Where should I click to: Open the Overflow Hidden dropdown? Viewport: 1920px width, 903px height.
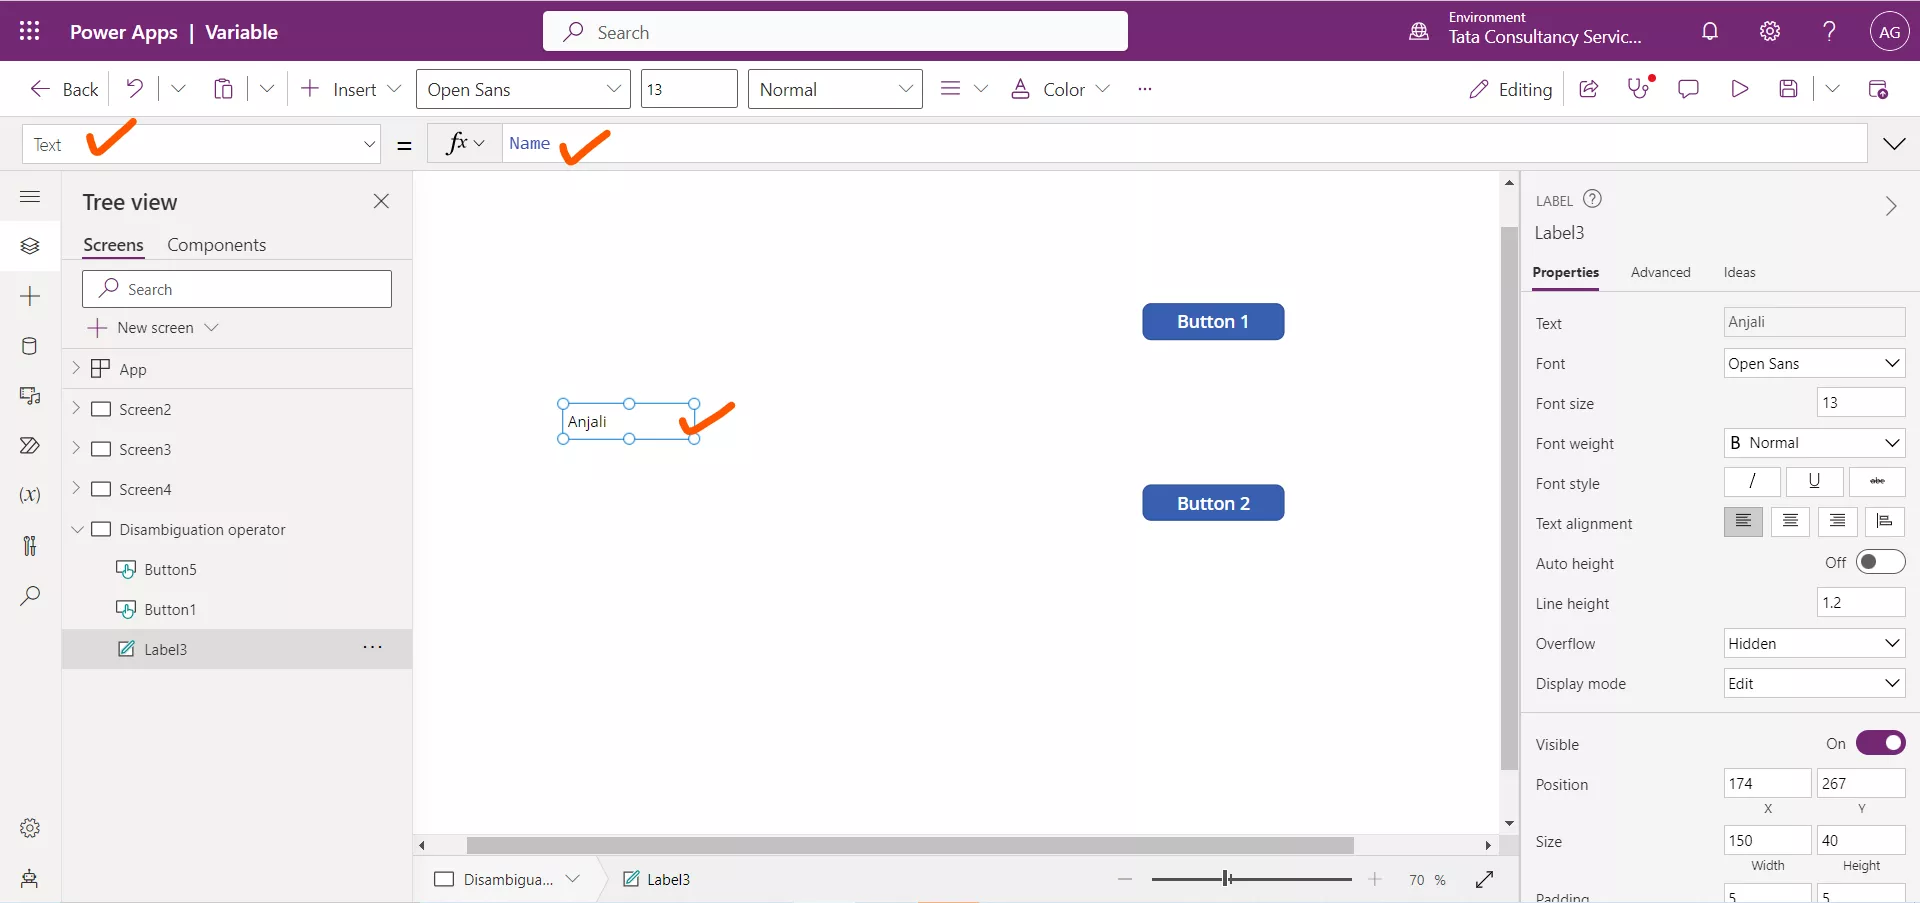tap(1814, 643)
